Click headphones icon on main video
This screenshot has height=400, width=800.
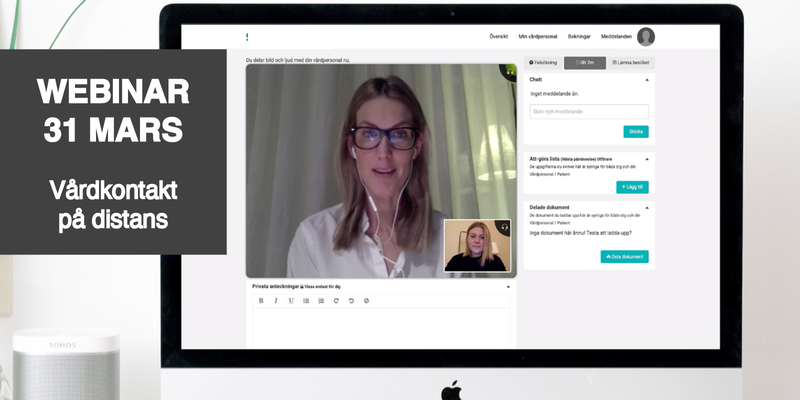[509, 71]
